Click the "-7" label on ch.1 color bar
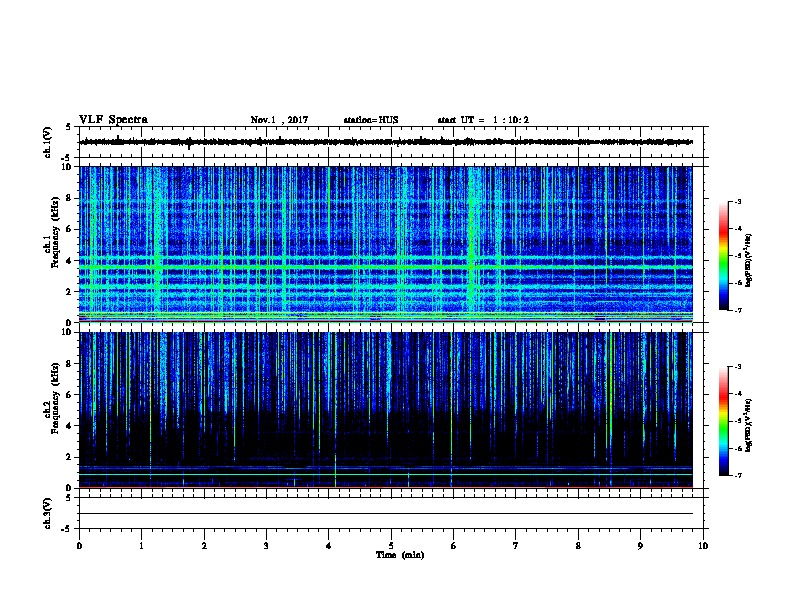Viewport: 792px width, 612px height. pos(737,310)
